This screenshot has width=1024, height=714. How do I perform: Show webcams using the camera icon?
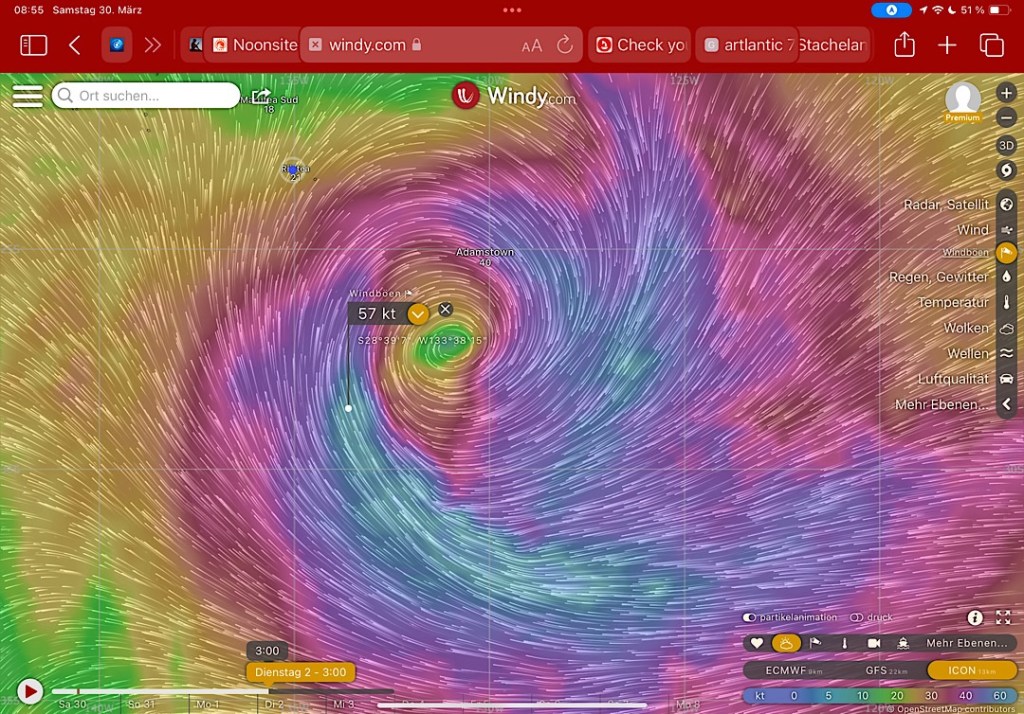tap(873, 643)
